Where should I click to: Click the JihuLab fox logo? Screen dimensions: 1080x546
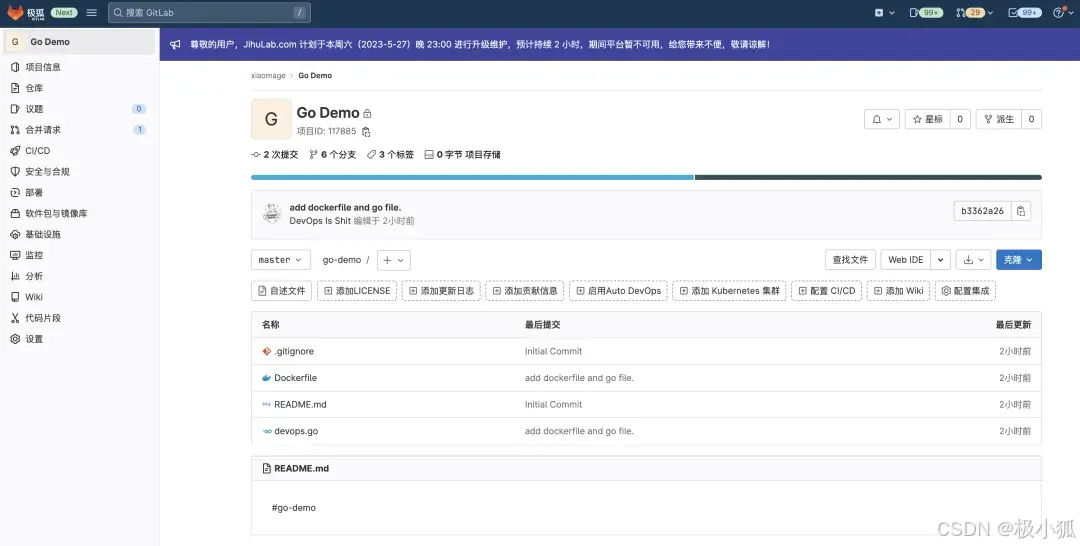[x=15, y=12]
